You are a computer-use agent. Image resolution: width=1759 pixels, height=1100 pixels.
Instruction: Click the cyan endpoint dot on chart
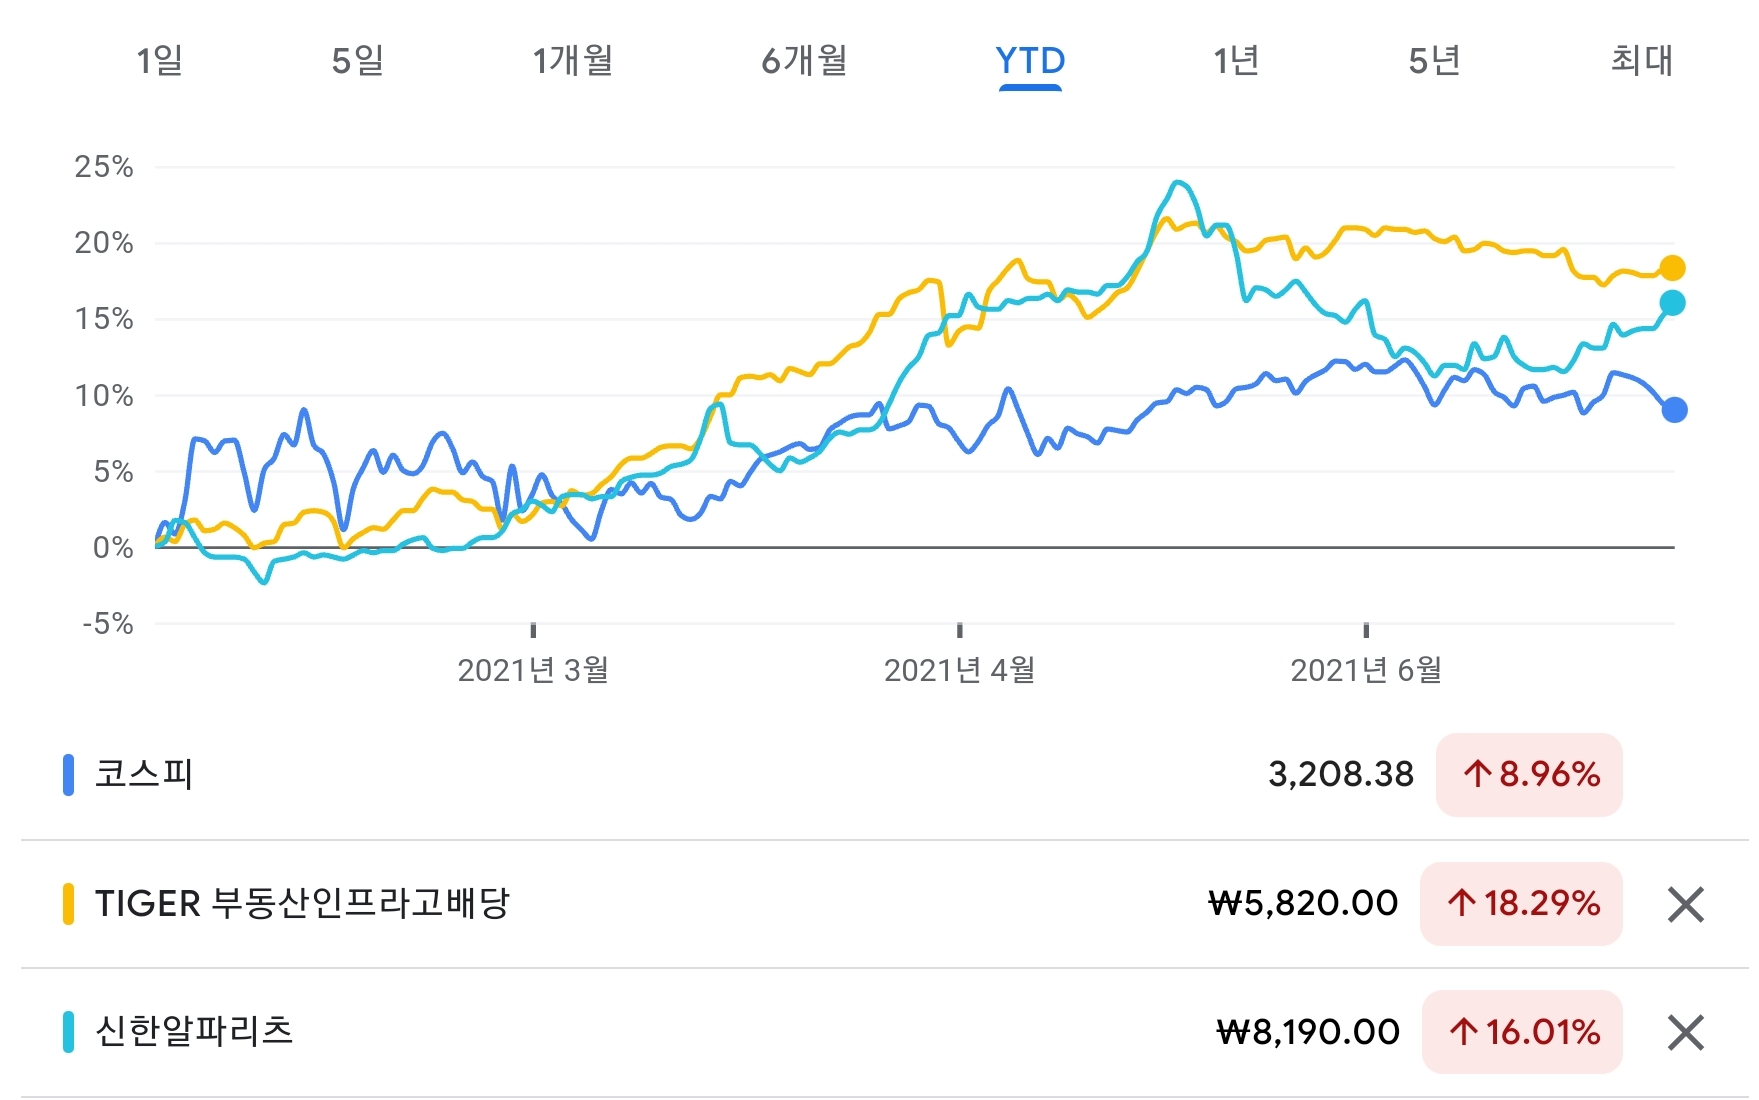1672,303
